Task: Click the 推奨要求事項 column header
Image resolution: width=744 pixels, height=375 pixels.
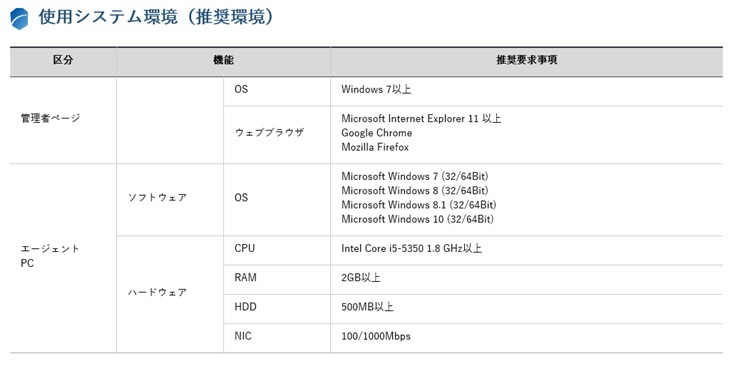Action: 527,60
